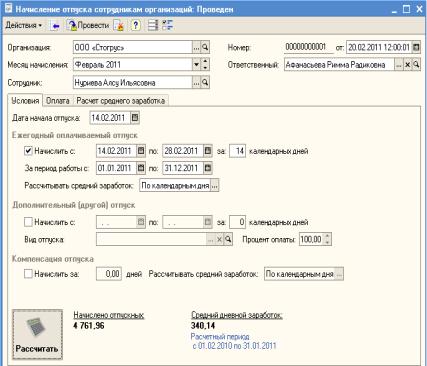The image size is (427, 366).
Task: Click the Расчетный период link
Action: click(220, 337)
